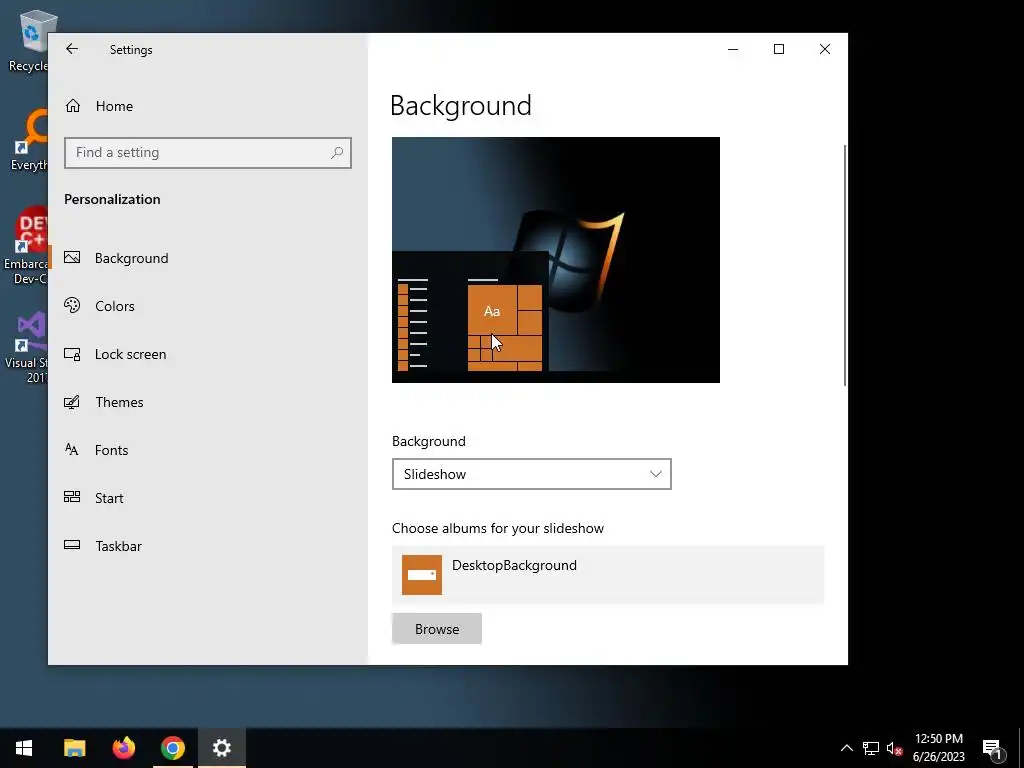The image size is (1024, 768).
Task: Click the Lock screen monitor icon
Action: pyautogui.click(x=72, y=354)
